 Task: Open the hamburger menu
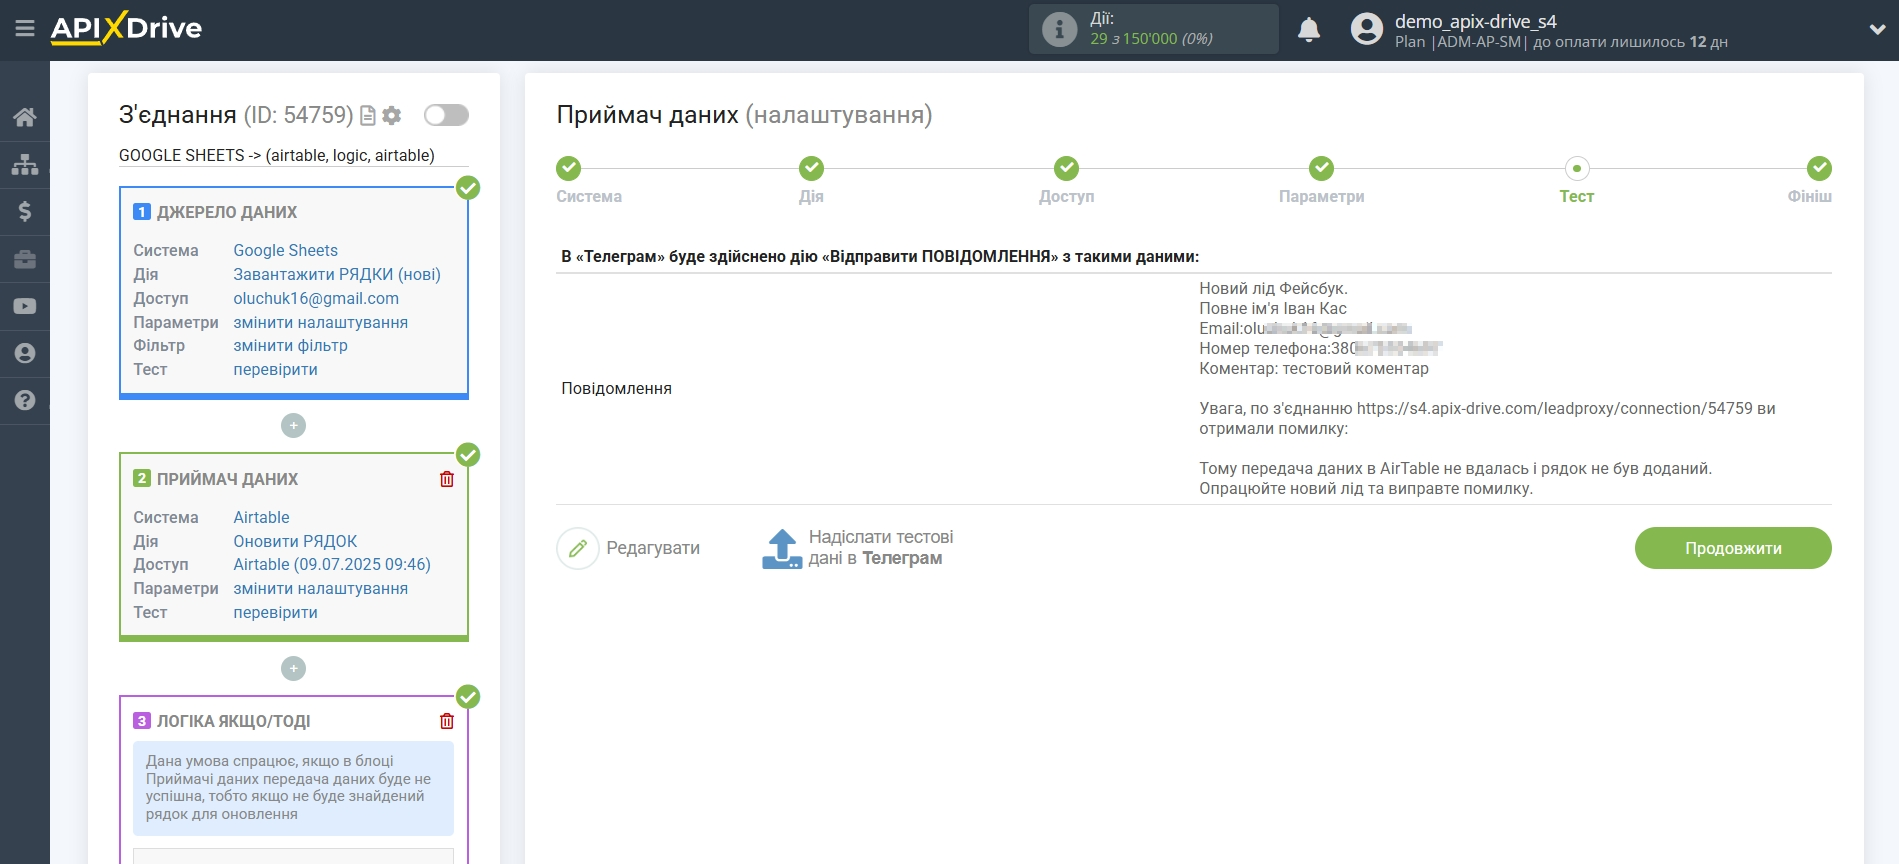point(25,29)
